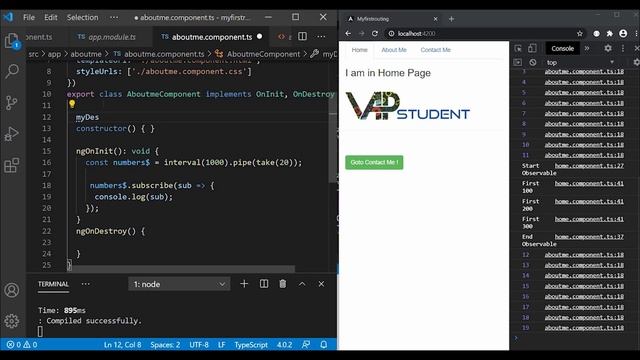
Task: Click the 4.0.2 TypeScript version entry
Action: (x=284, y=344)
